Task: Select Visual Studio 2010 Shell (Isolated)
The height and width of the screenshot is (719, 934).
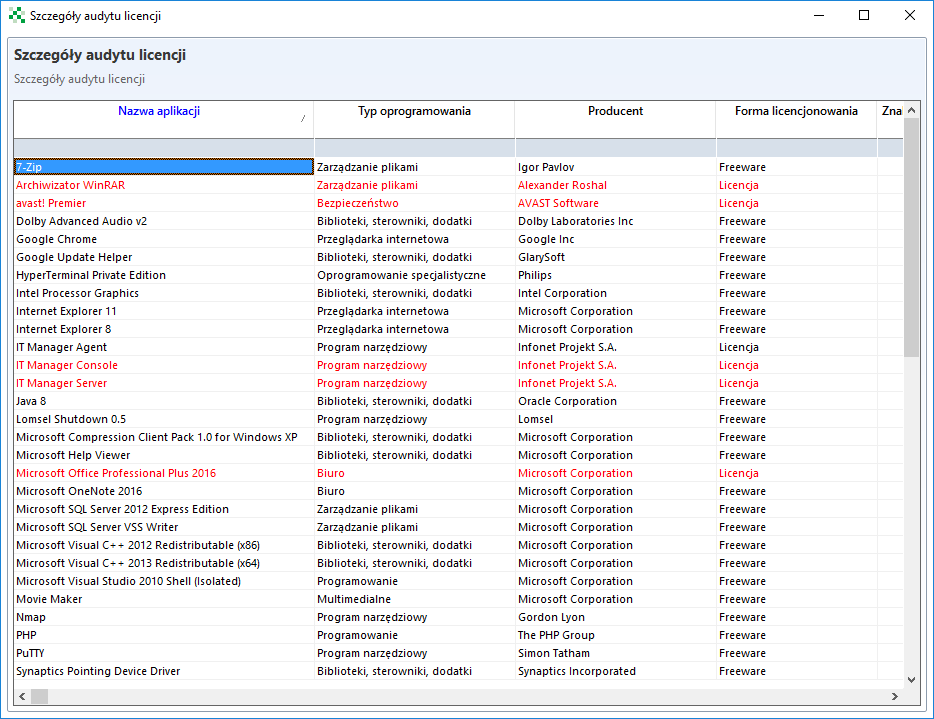Action: tap(459, 581)
